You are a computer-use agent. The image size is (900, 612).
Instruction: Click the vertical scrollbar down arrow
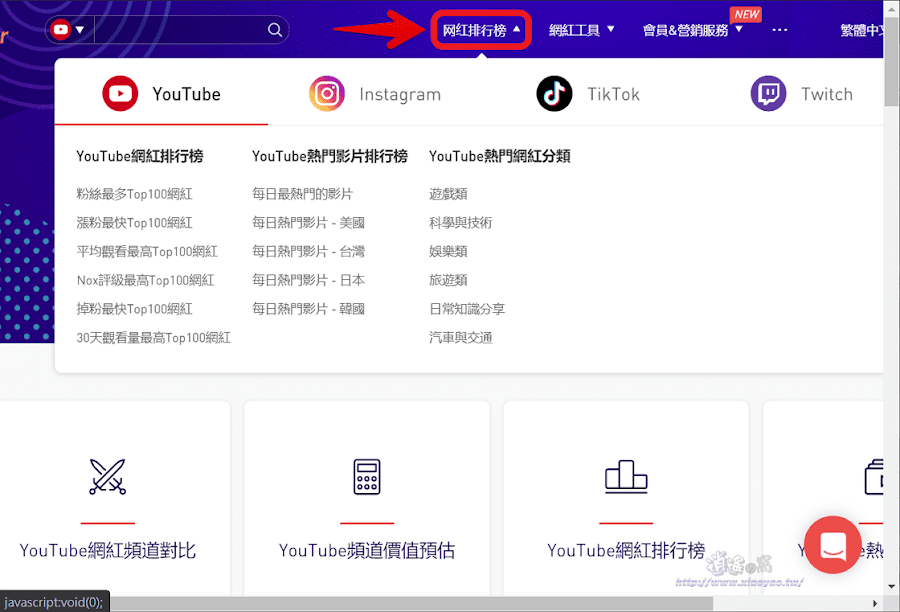click(891, 587)
